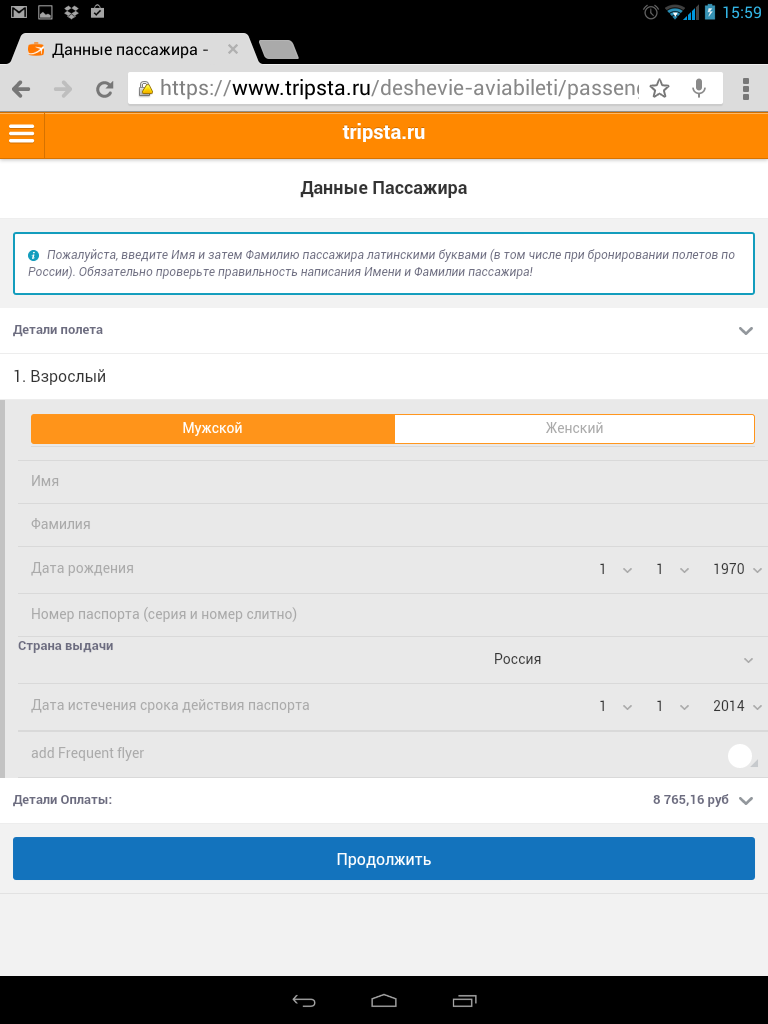Screen dimensions: 768x1024
Task: Open a new browser tab
Action: pos(279,50)
